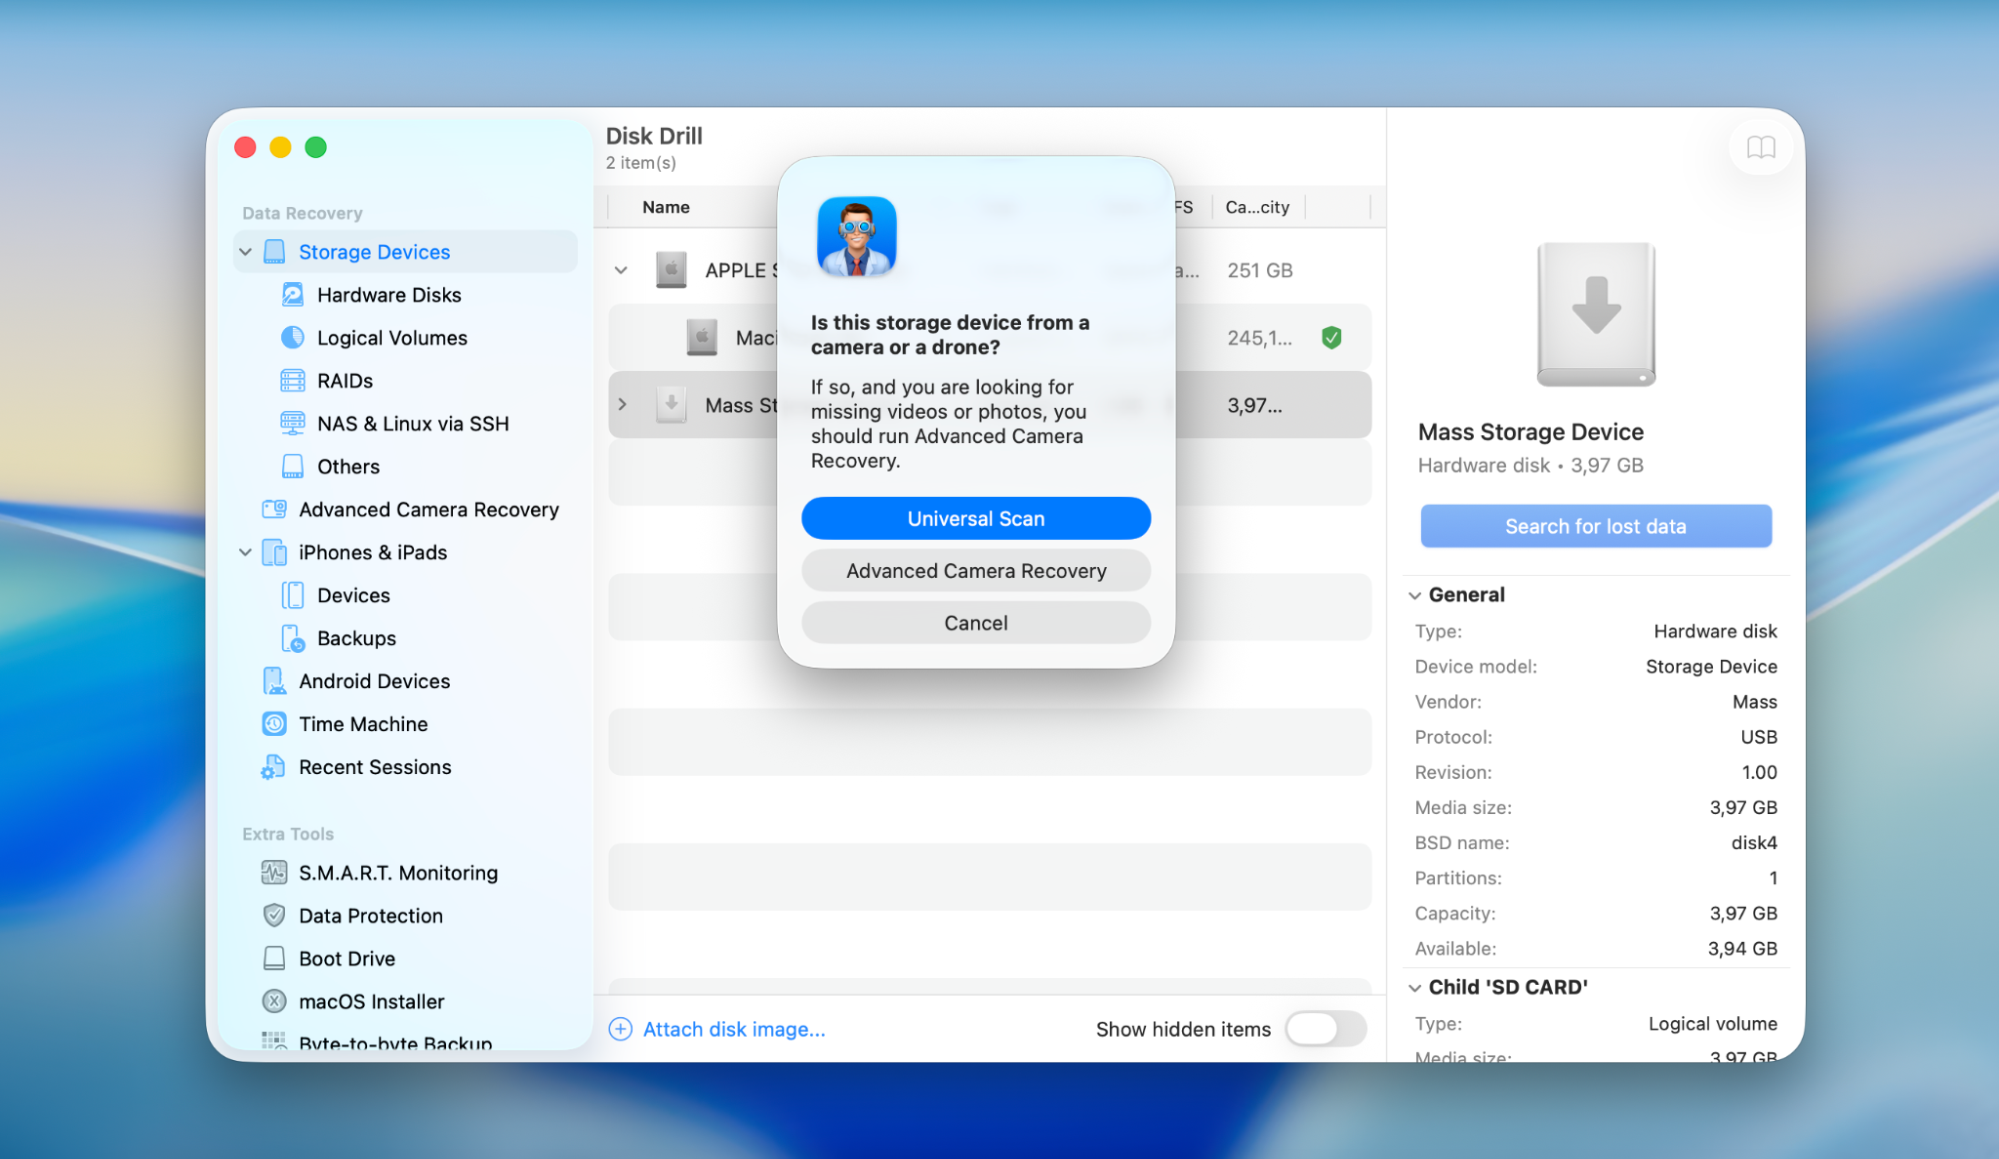Sort by the Ca...city column header
This screenshot has width=1999, height=1159.
click(1257, 207)
